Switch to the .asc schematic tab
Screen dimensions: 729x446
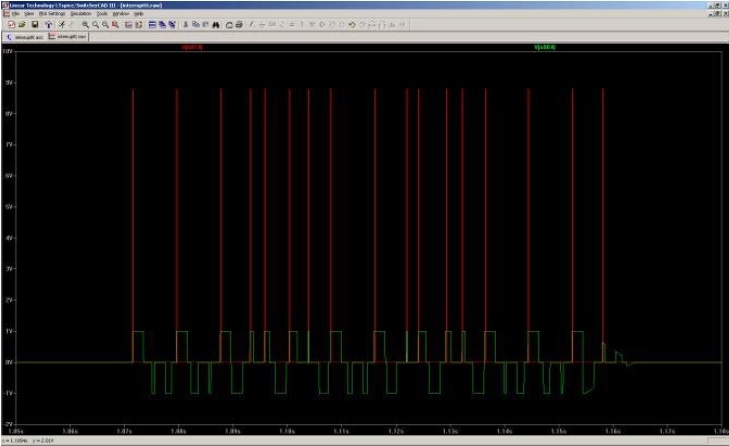[24, 37]
